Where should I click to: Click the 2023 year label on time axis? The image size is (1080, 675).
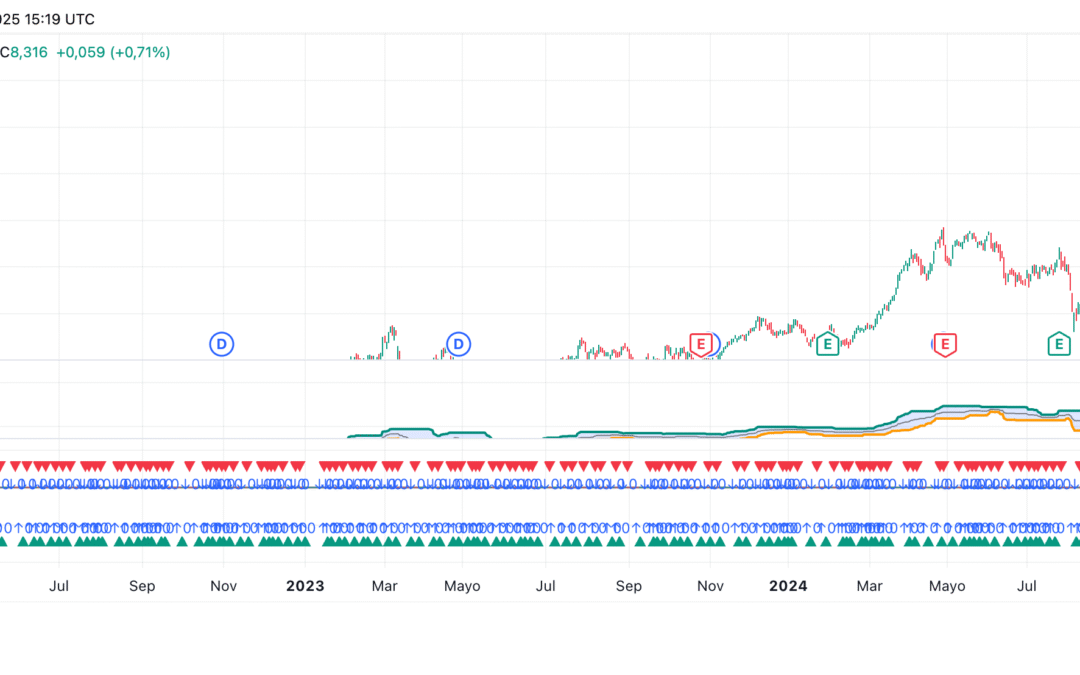pos(305,586)
